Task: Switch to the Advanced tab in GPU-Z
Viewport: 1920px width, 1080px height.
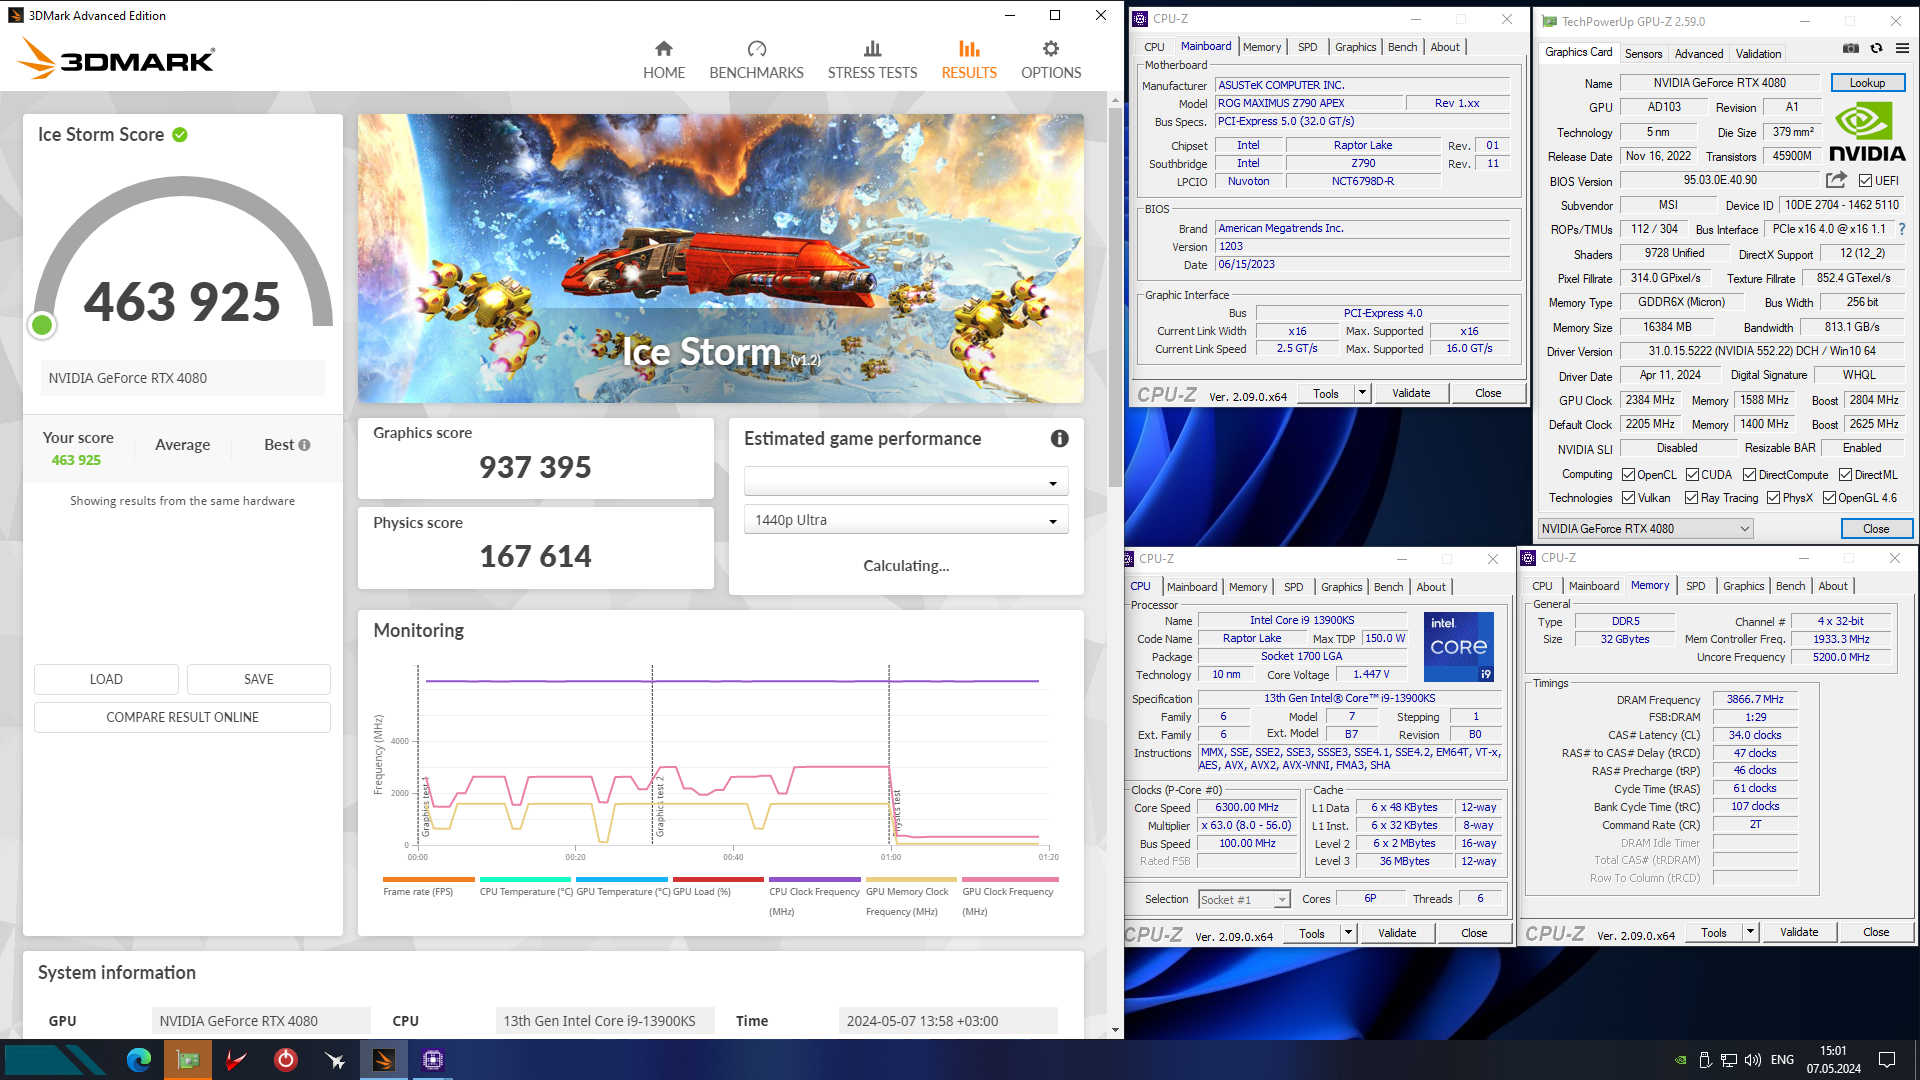Action: [1699, 54]
